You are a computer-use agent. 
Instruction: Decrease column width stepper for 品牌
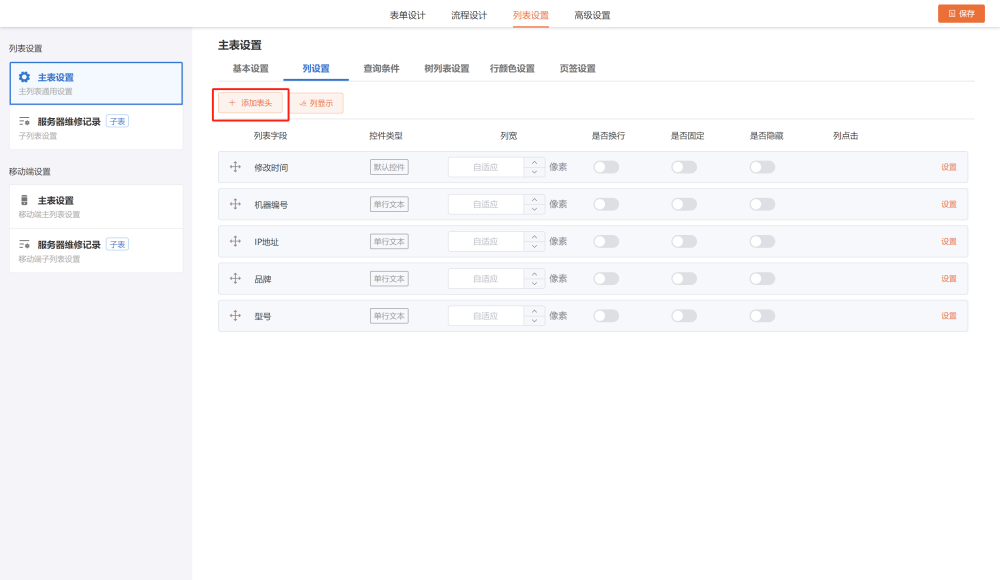tap(535, 284)
